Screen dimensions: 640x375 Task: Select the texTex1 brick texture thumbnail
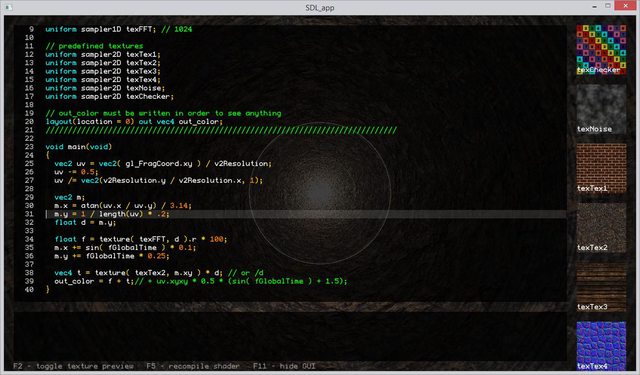tap(601, 168)
